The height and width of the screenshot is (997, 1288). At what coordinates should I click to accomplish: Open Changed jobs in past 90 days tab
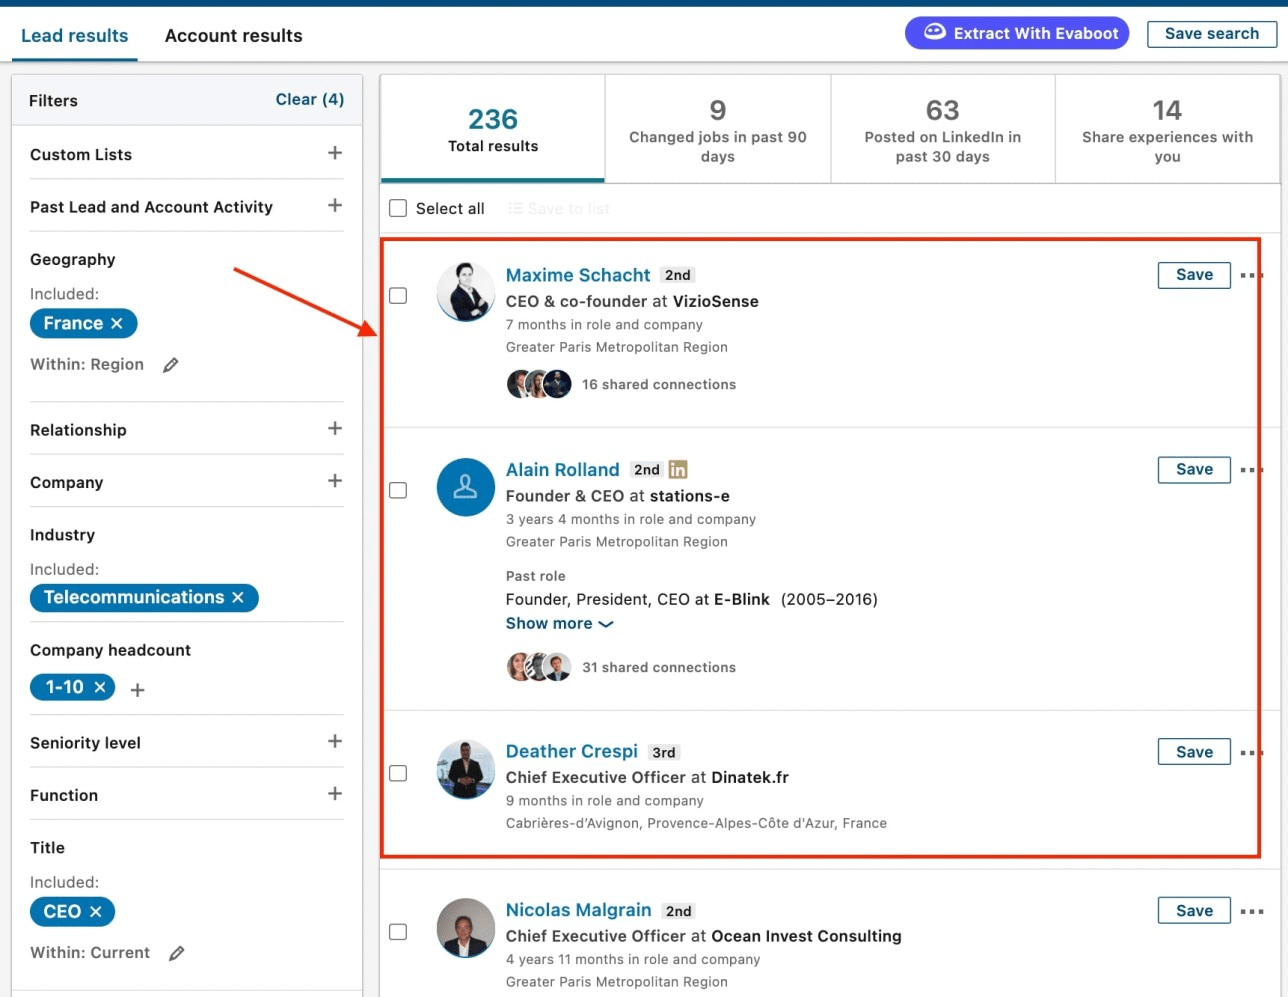[x=717, y=130]
